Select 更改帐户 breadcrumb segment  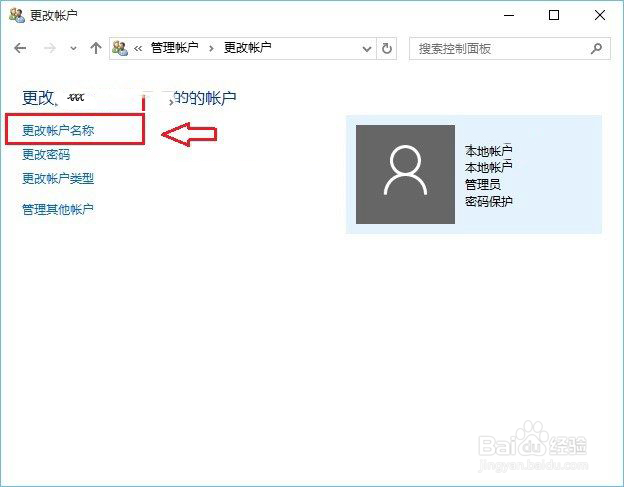point(248,48)
